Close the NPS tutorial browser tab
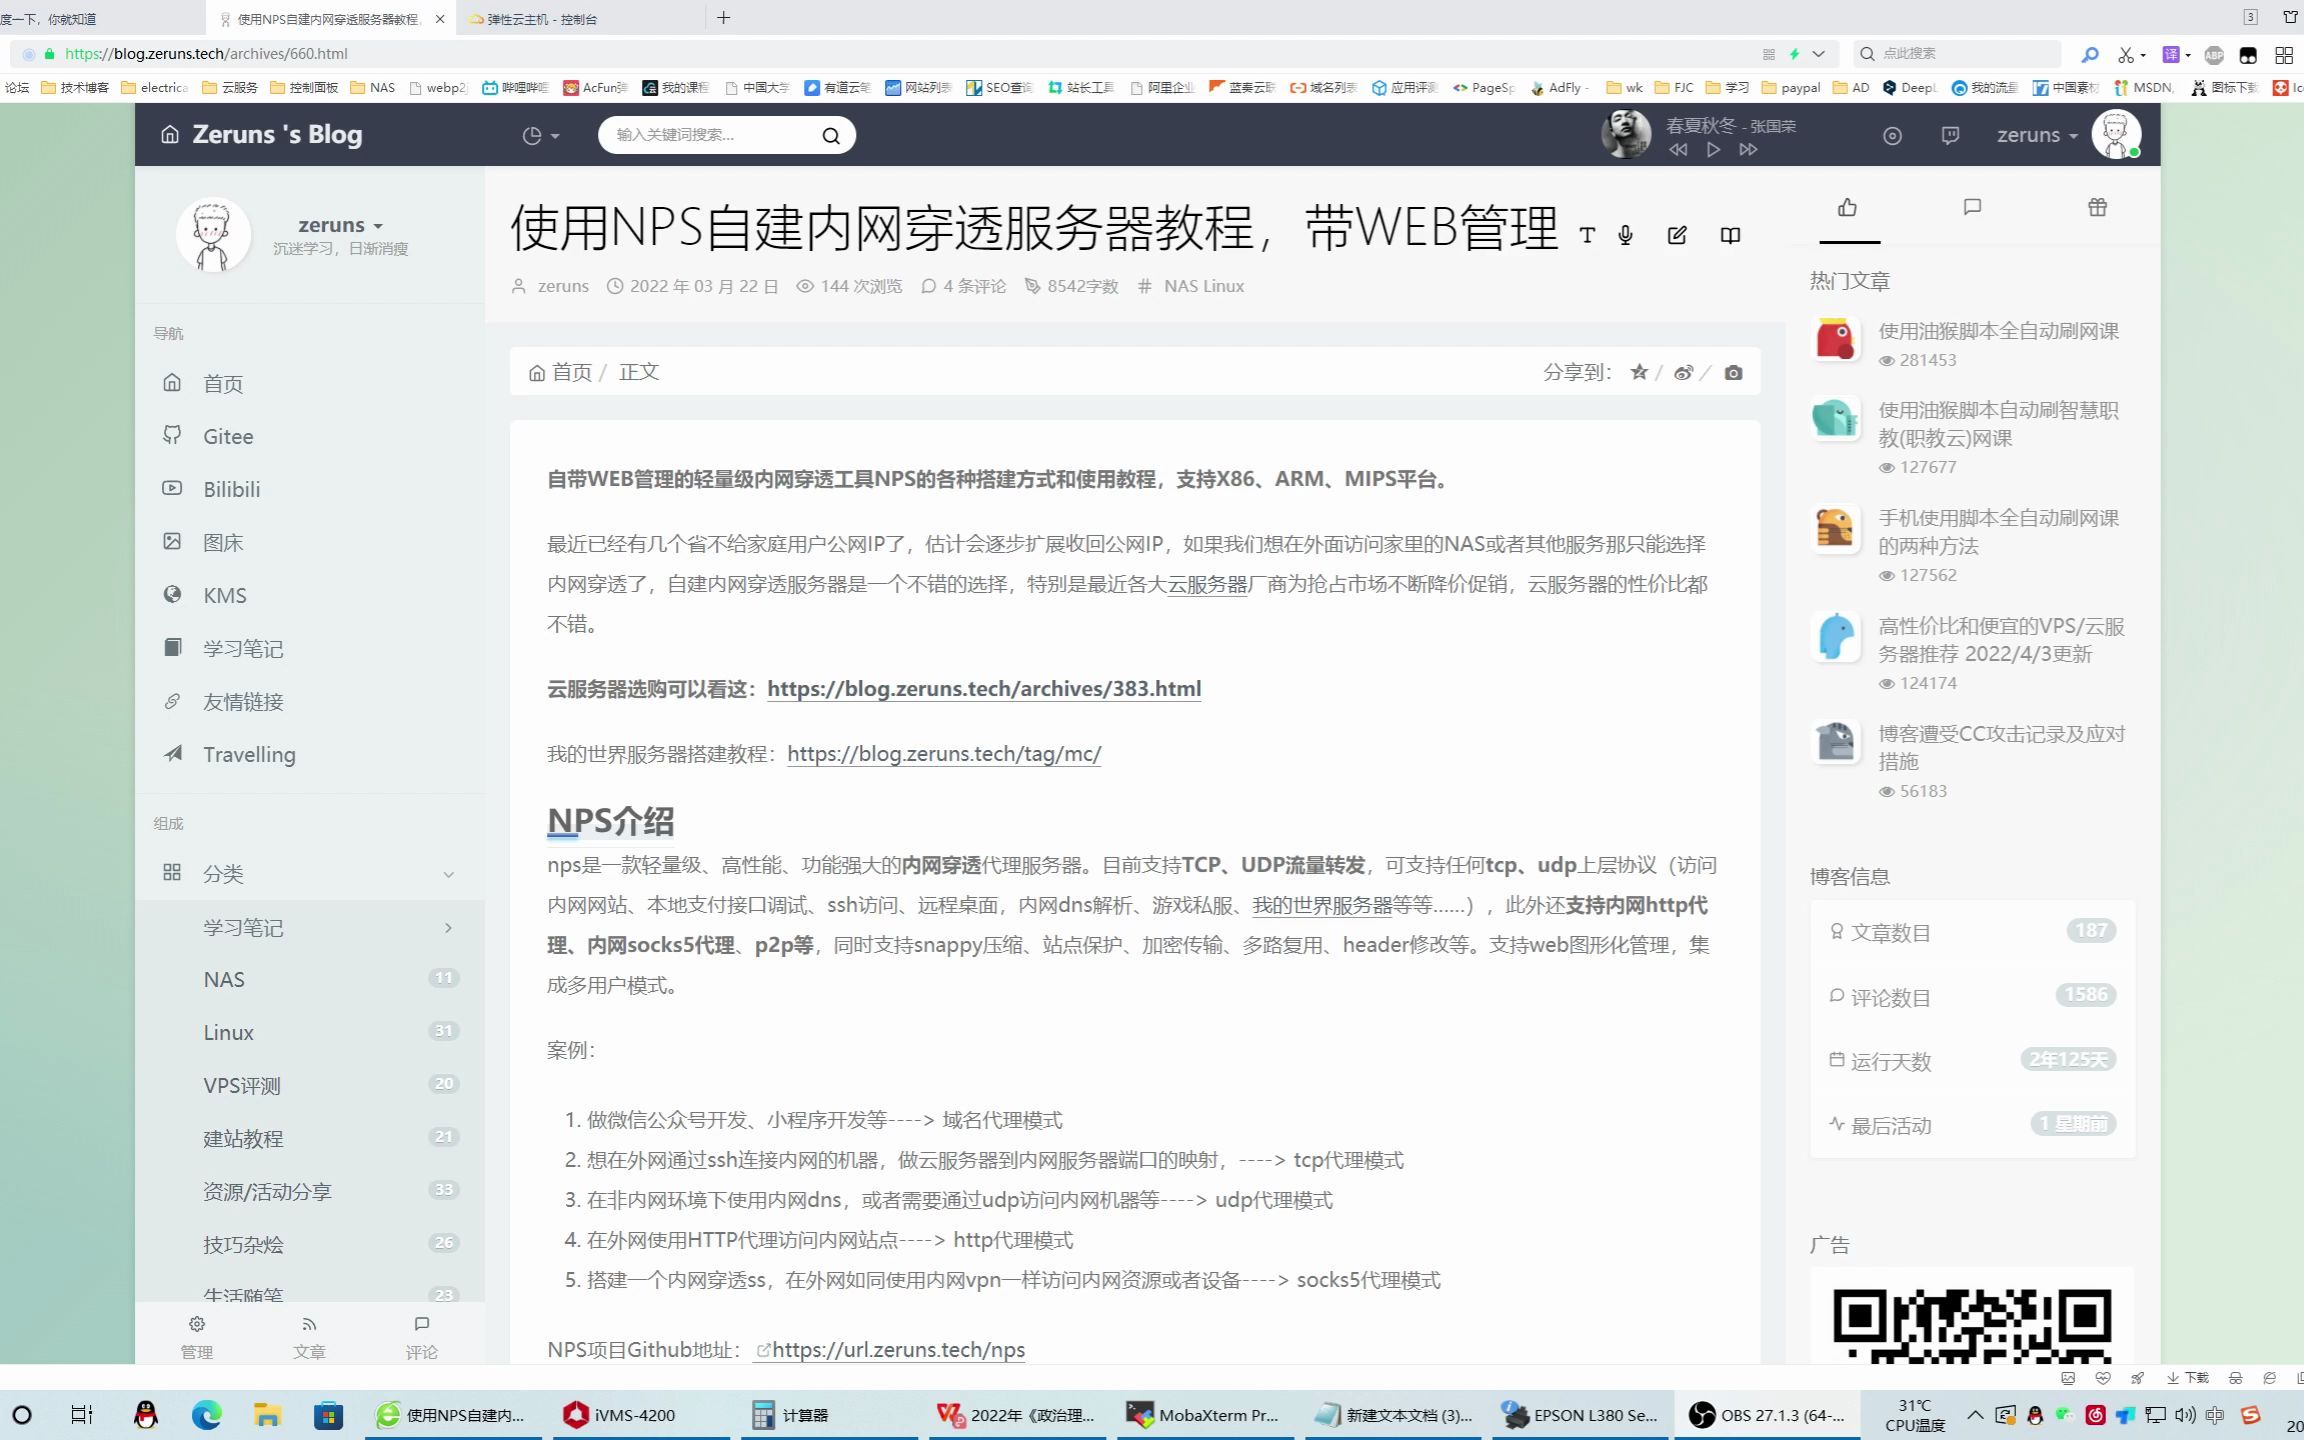Image resolution: width=2304 pixels, height=1440 pixels. (x=440, y=19)
